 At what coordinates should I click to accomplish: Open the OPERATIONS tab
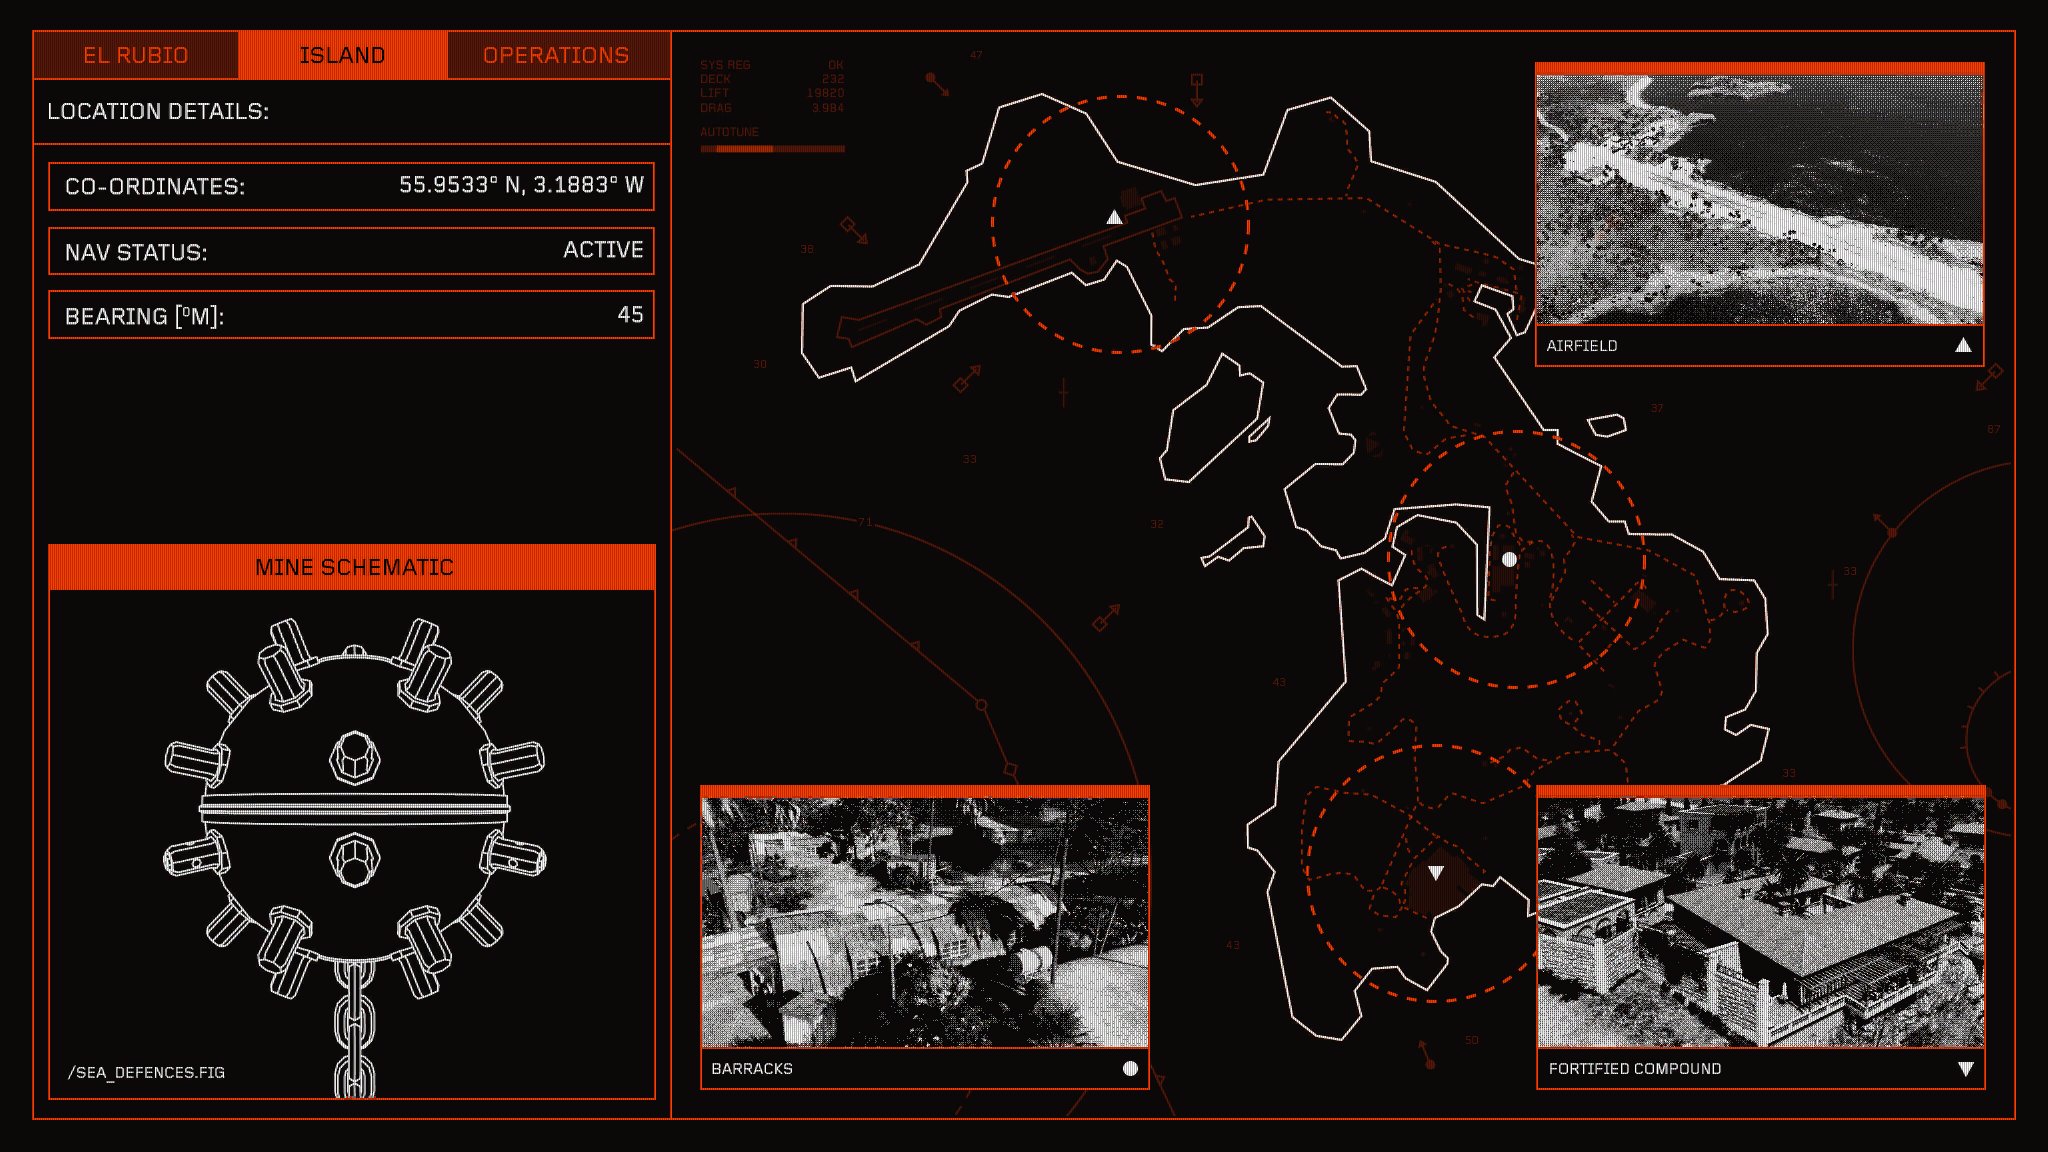pos(557,55)
